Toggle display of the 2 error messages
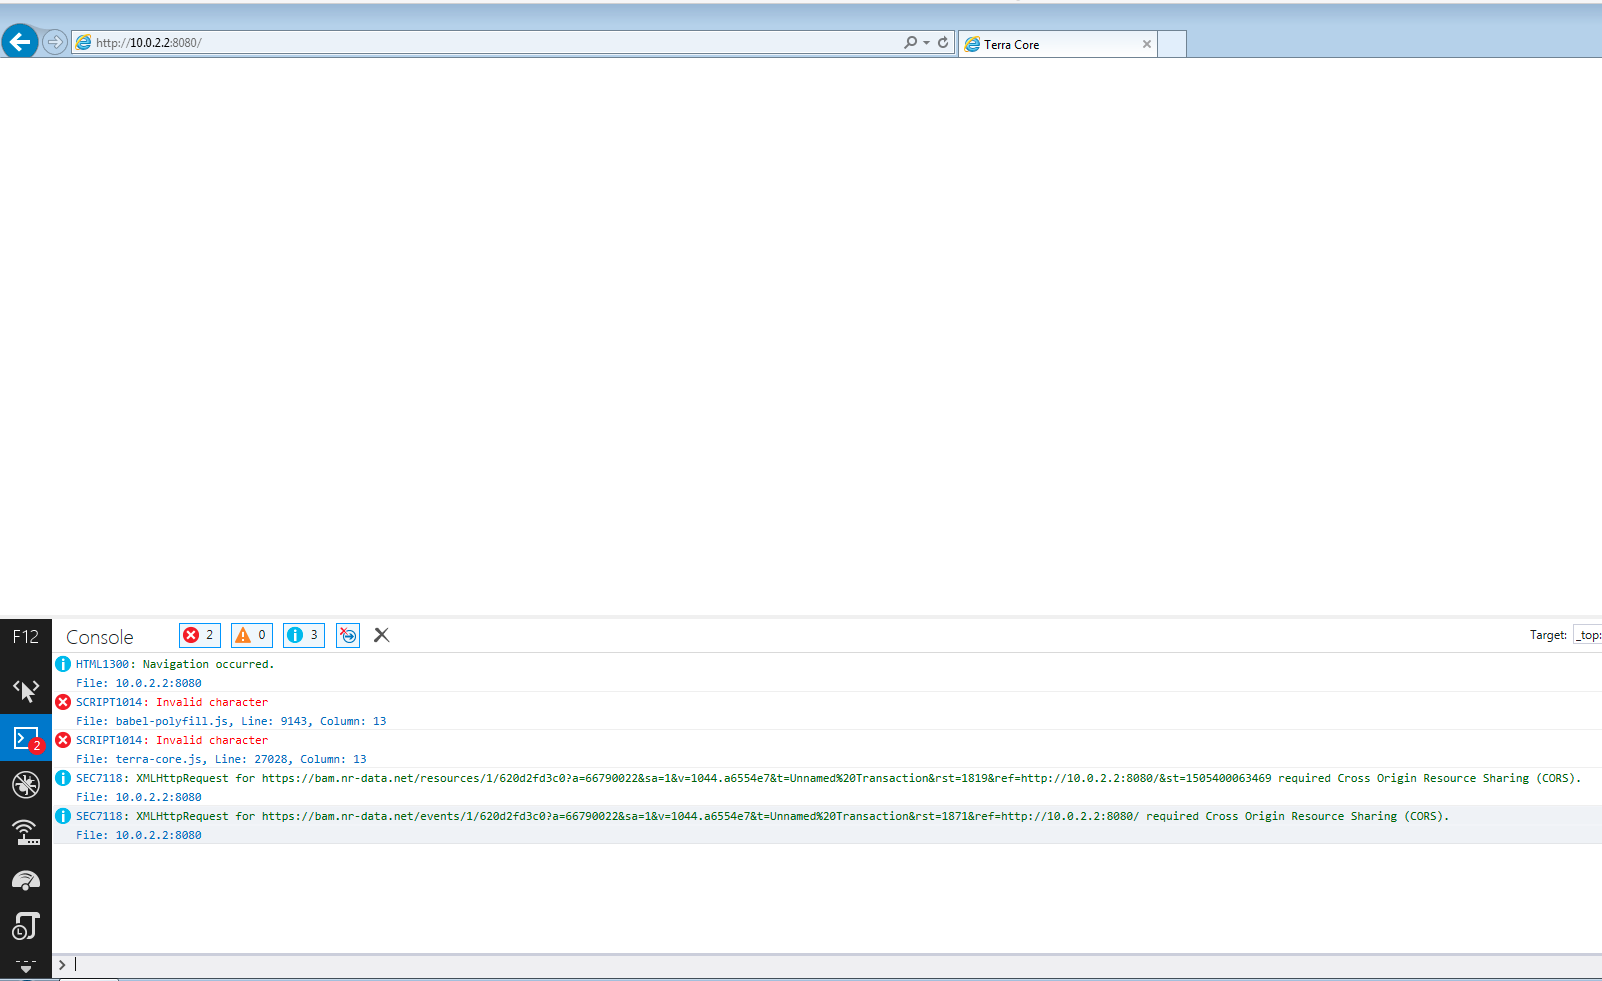The height and width of the screenshot is (981, 1602). (x=199, y=635)
